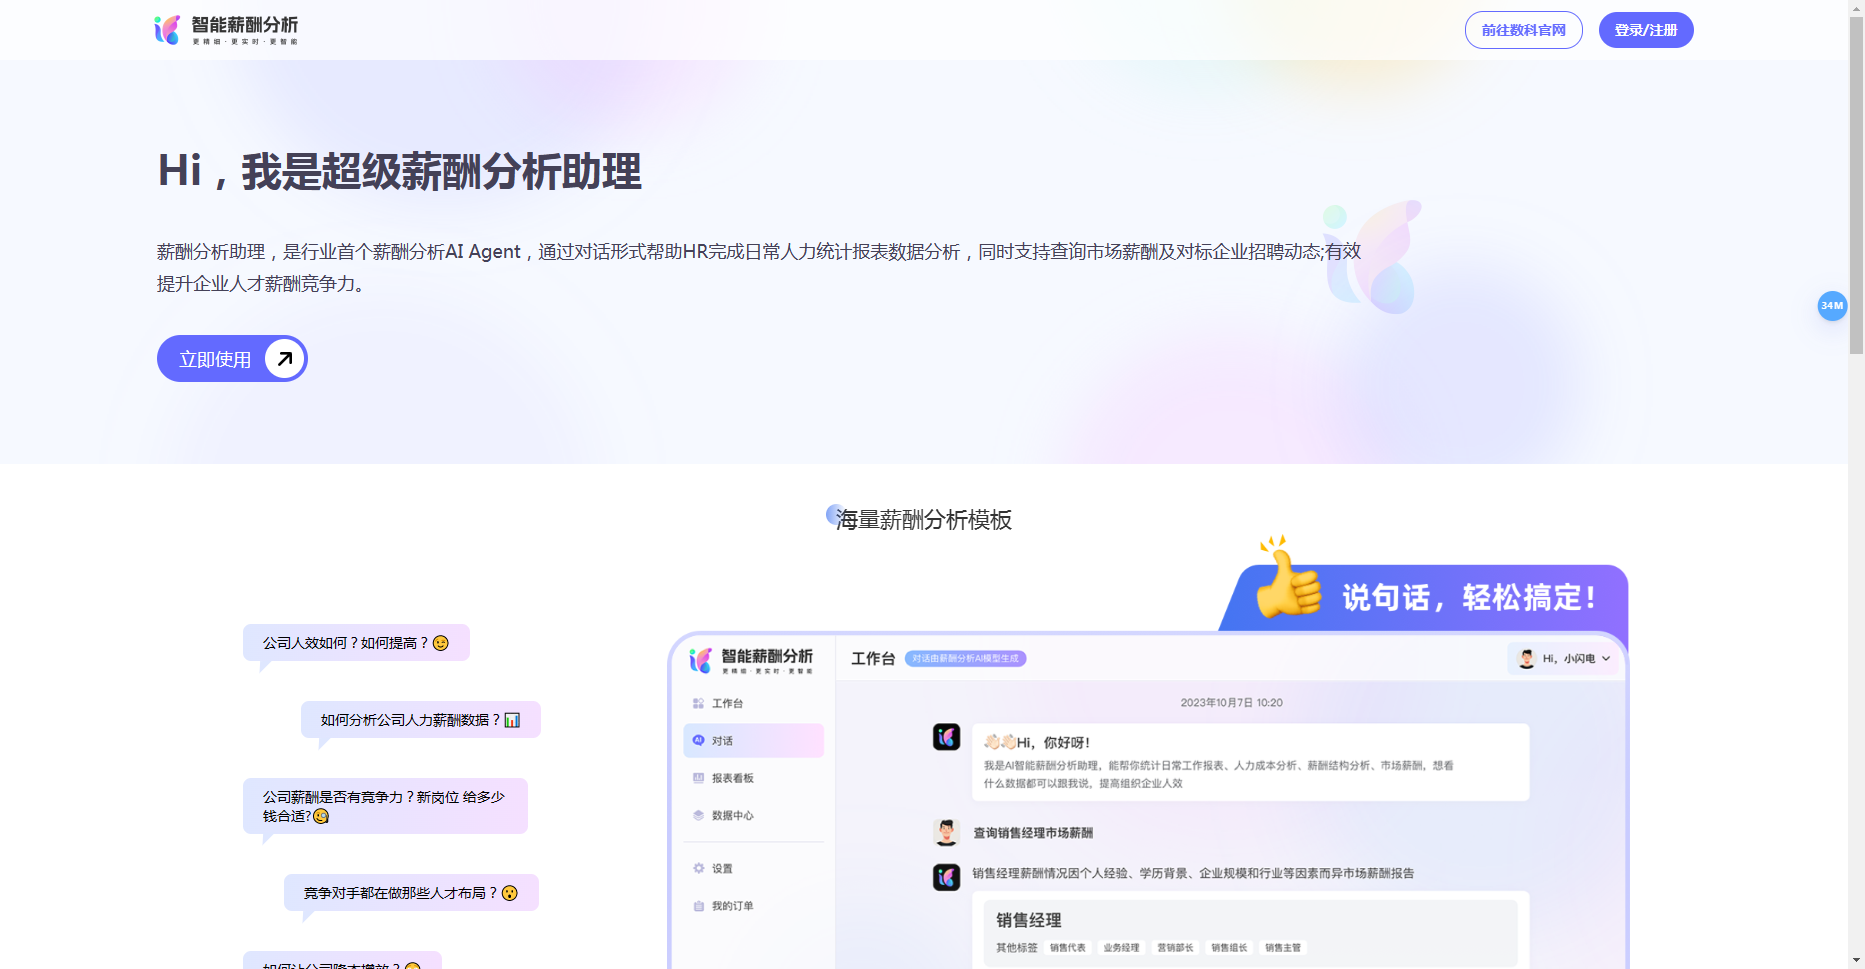Image resolution: width=1865 pixels, height=969 pixels.
Task: Click the 报表看板 board icon
Action: coord(698,778)
